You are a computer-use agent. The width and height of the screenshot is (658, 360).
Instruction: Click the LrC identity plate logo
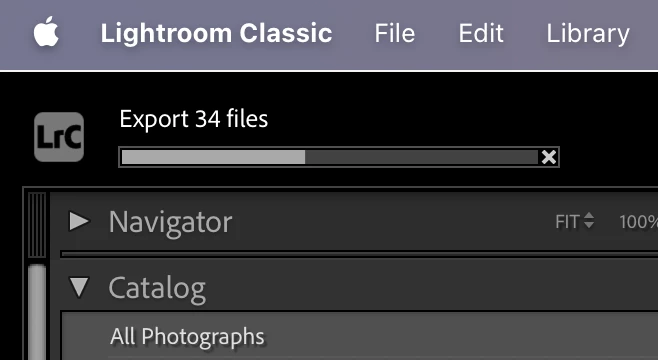[x=59, y=137]
